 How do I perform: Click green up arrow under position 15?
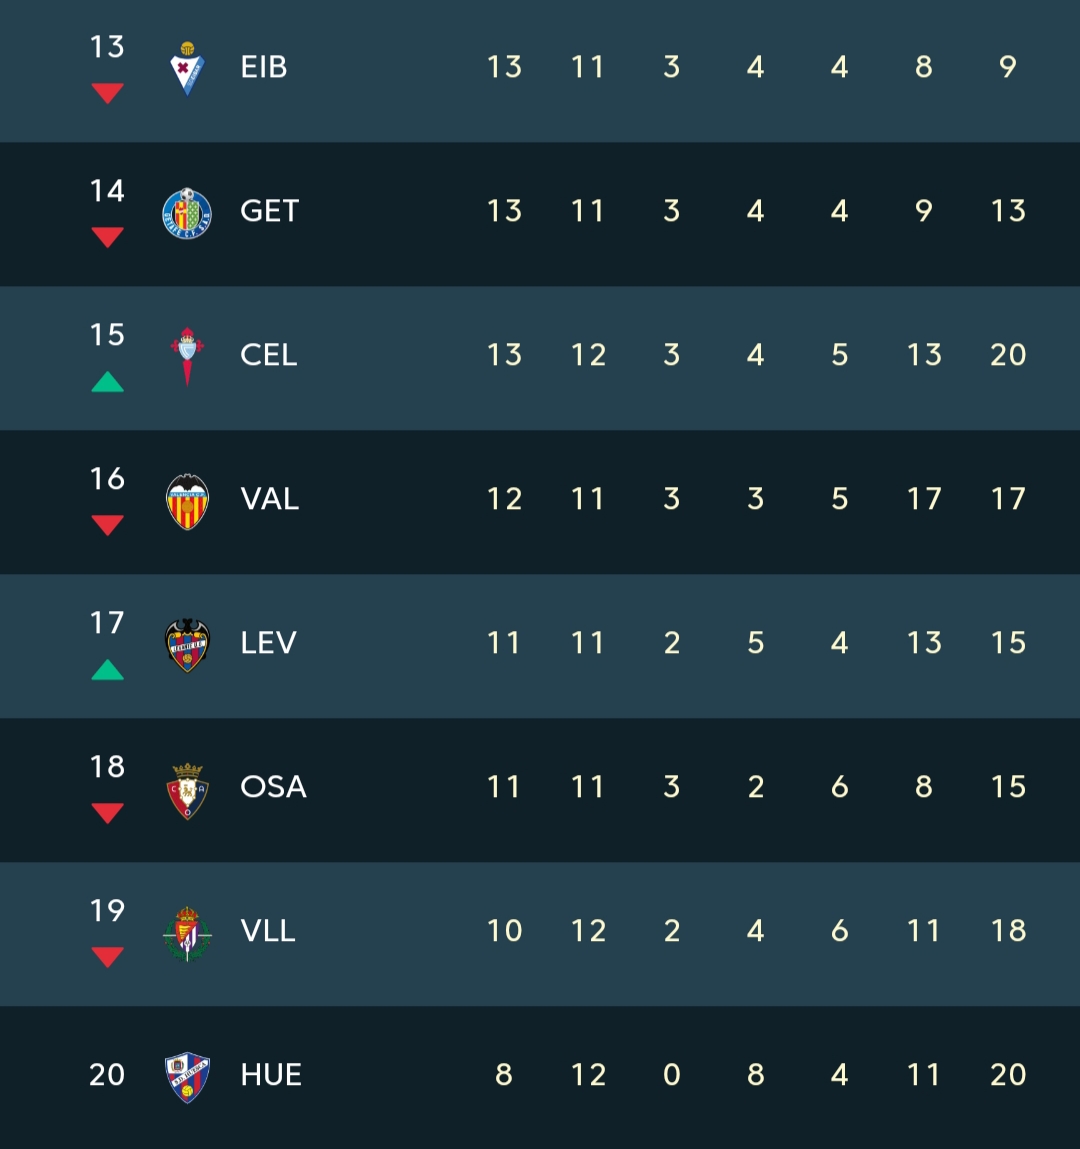click(107, 382)
